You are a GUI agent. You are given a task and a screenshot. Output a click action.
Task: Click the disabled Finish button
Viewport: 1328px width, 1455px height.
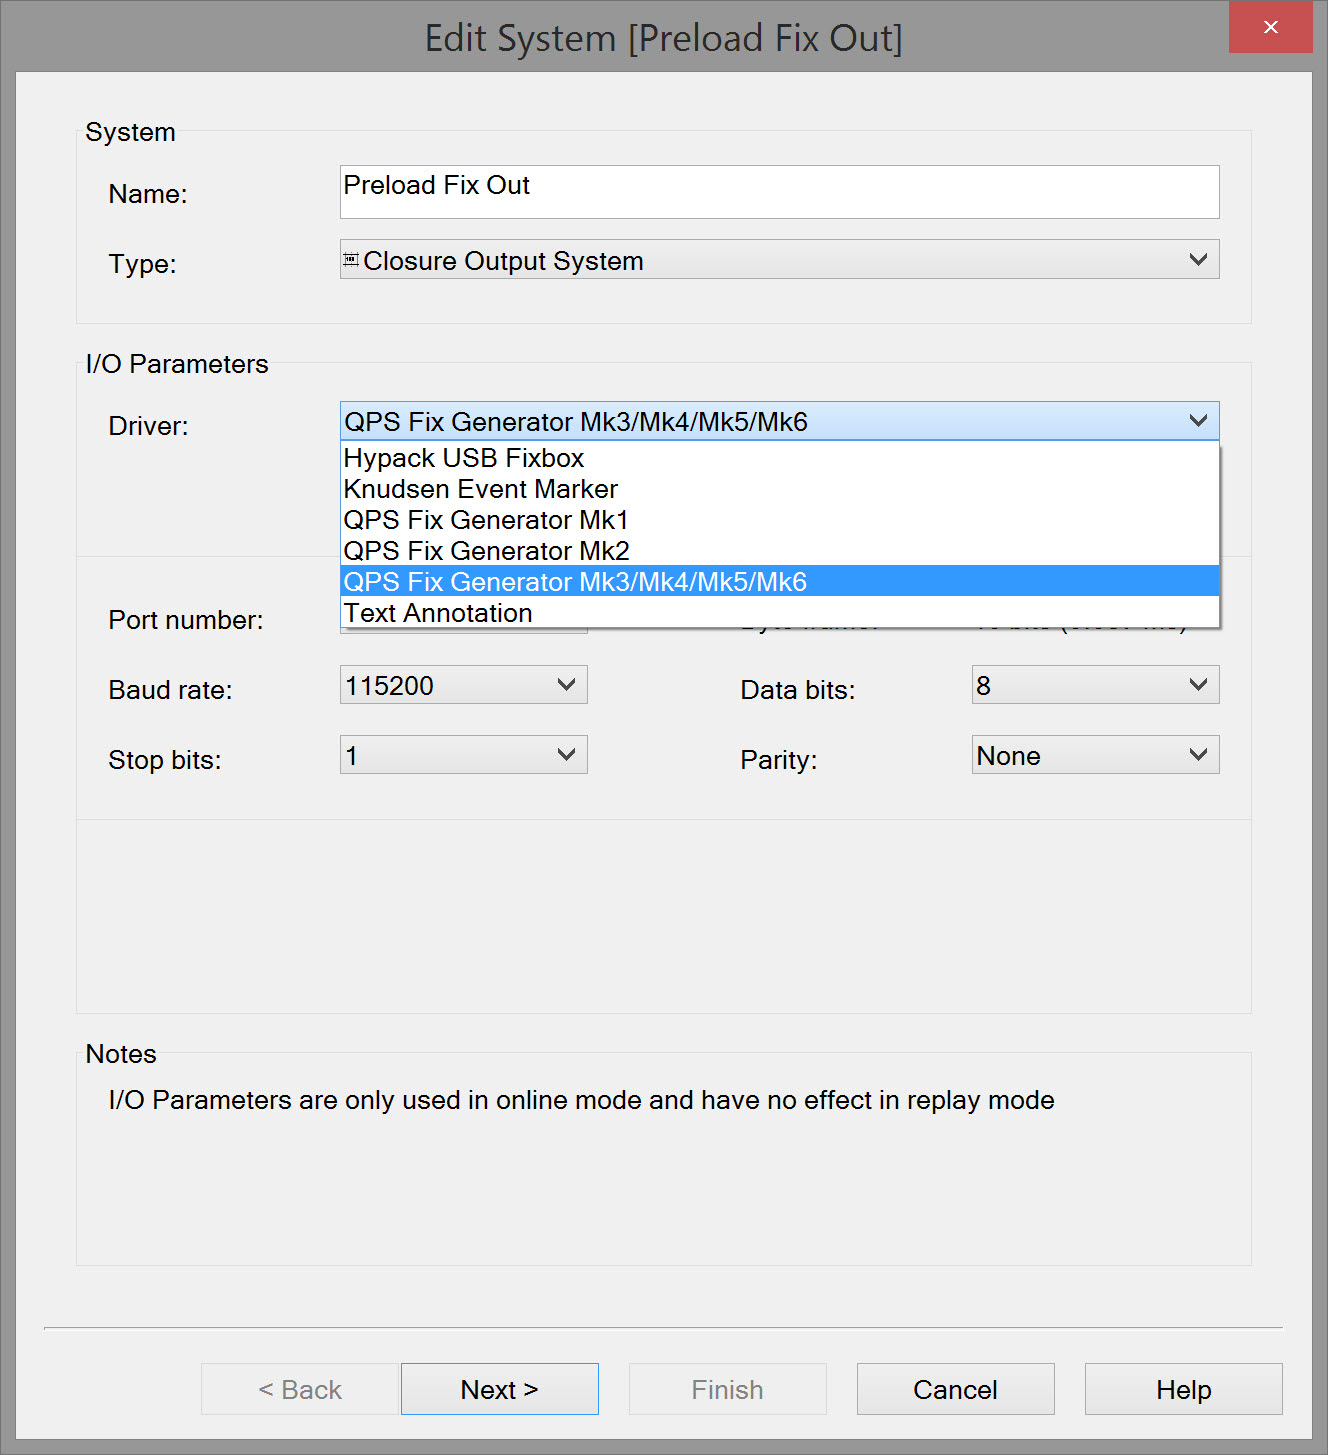[727, 1389]
